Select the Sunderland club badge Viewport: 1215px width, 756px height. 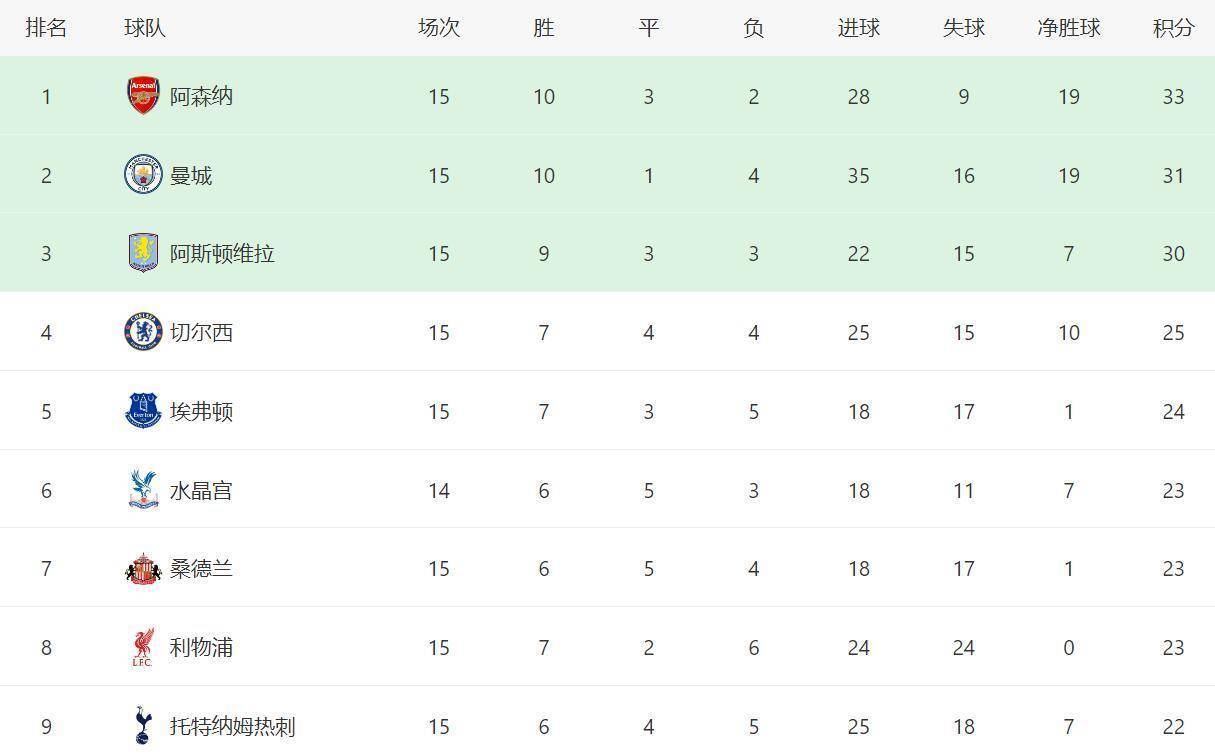(x=143, y=568)
